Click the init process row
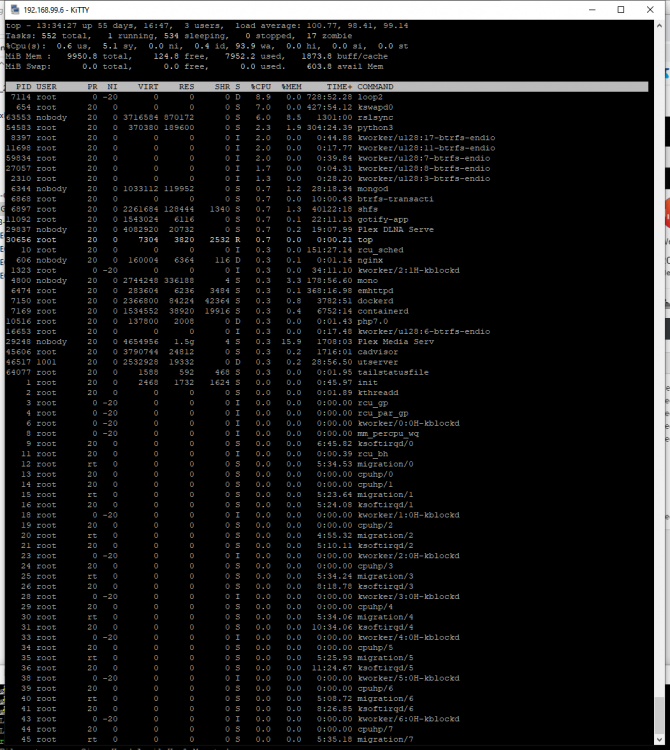The height and width of the screenshot is (750, 670). point(327,382)
